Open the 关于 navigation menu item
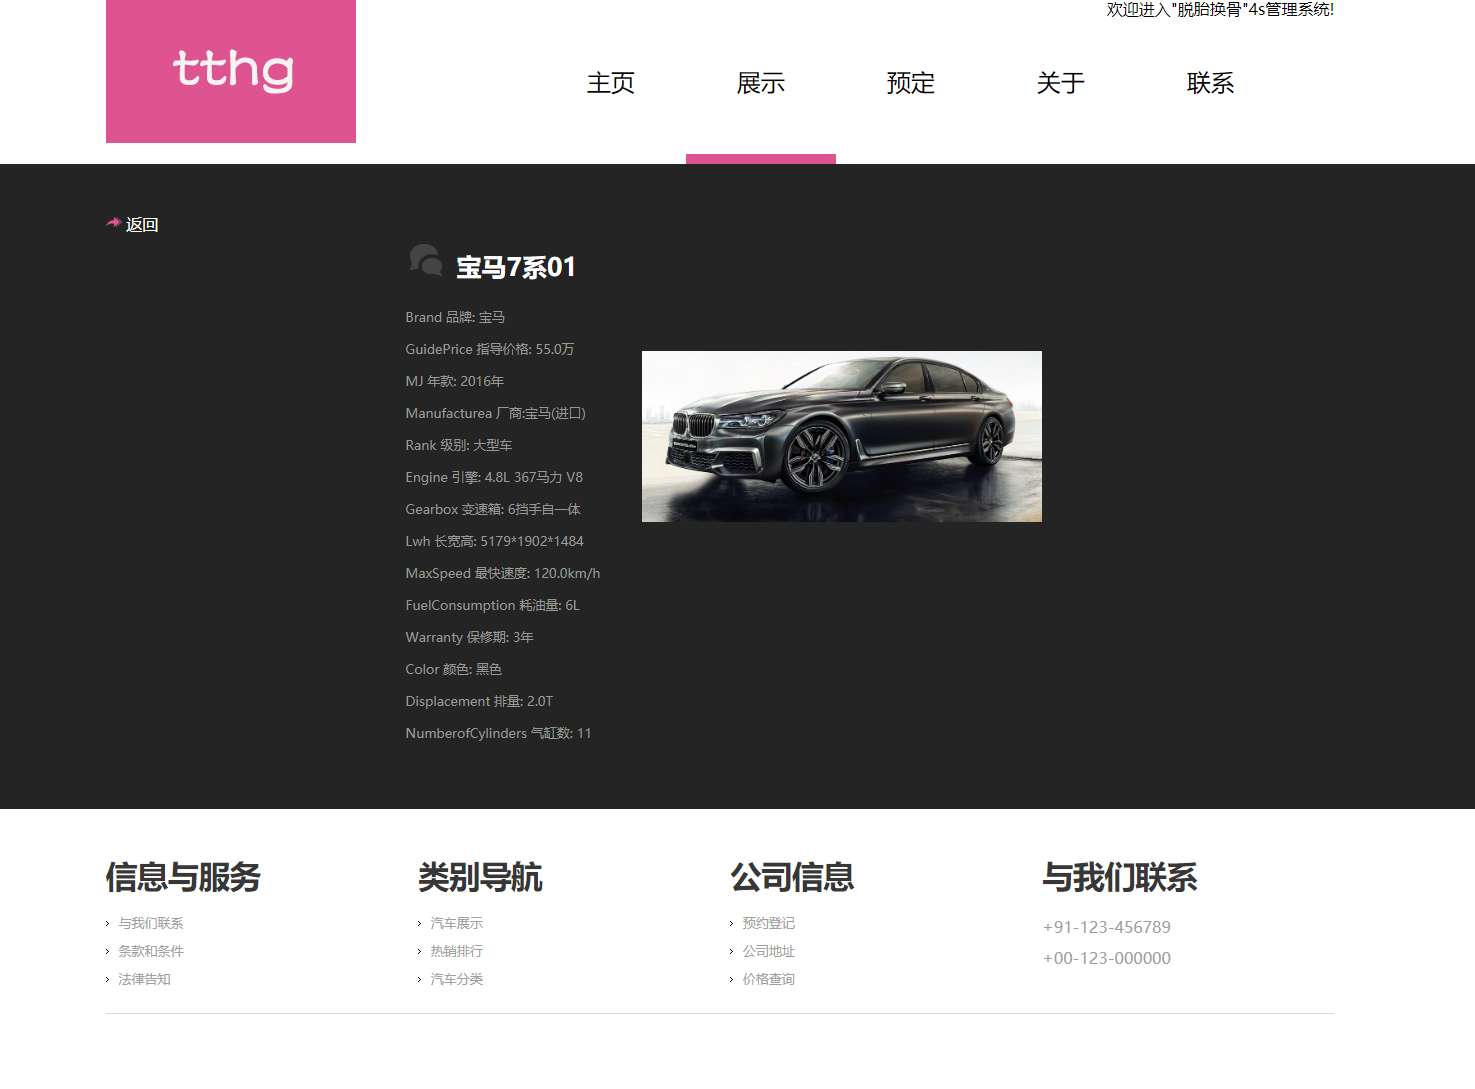The height and width of the screenshot is (1089, 1475). point(1061,84)
